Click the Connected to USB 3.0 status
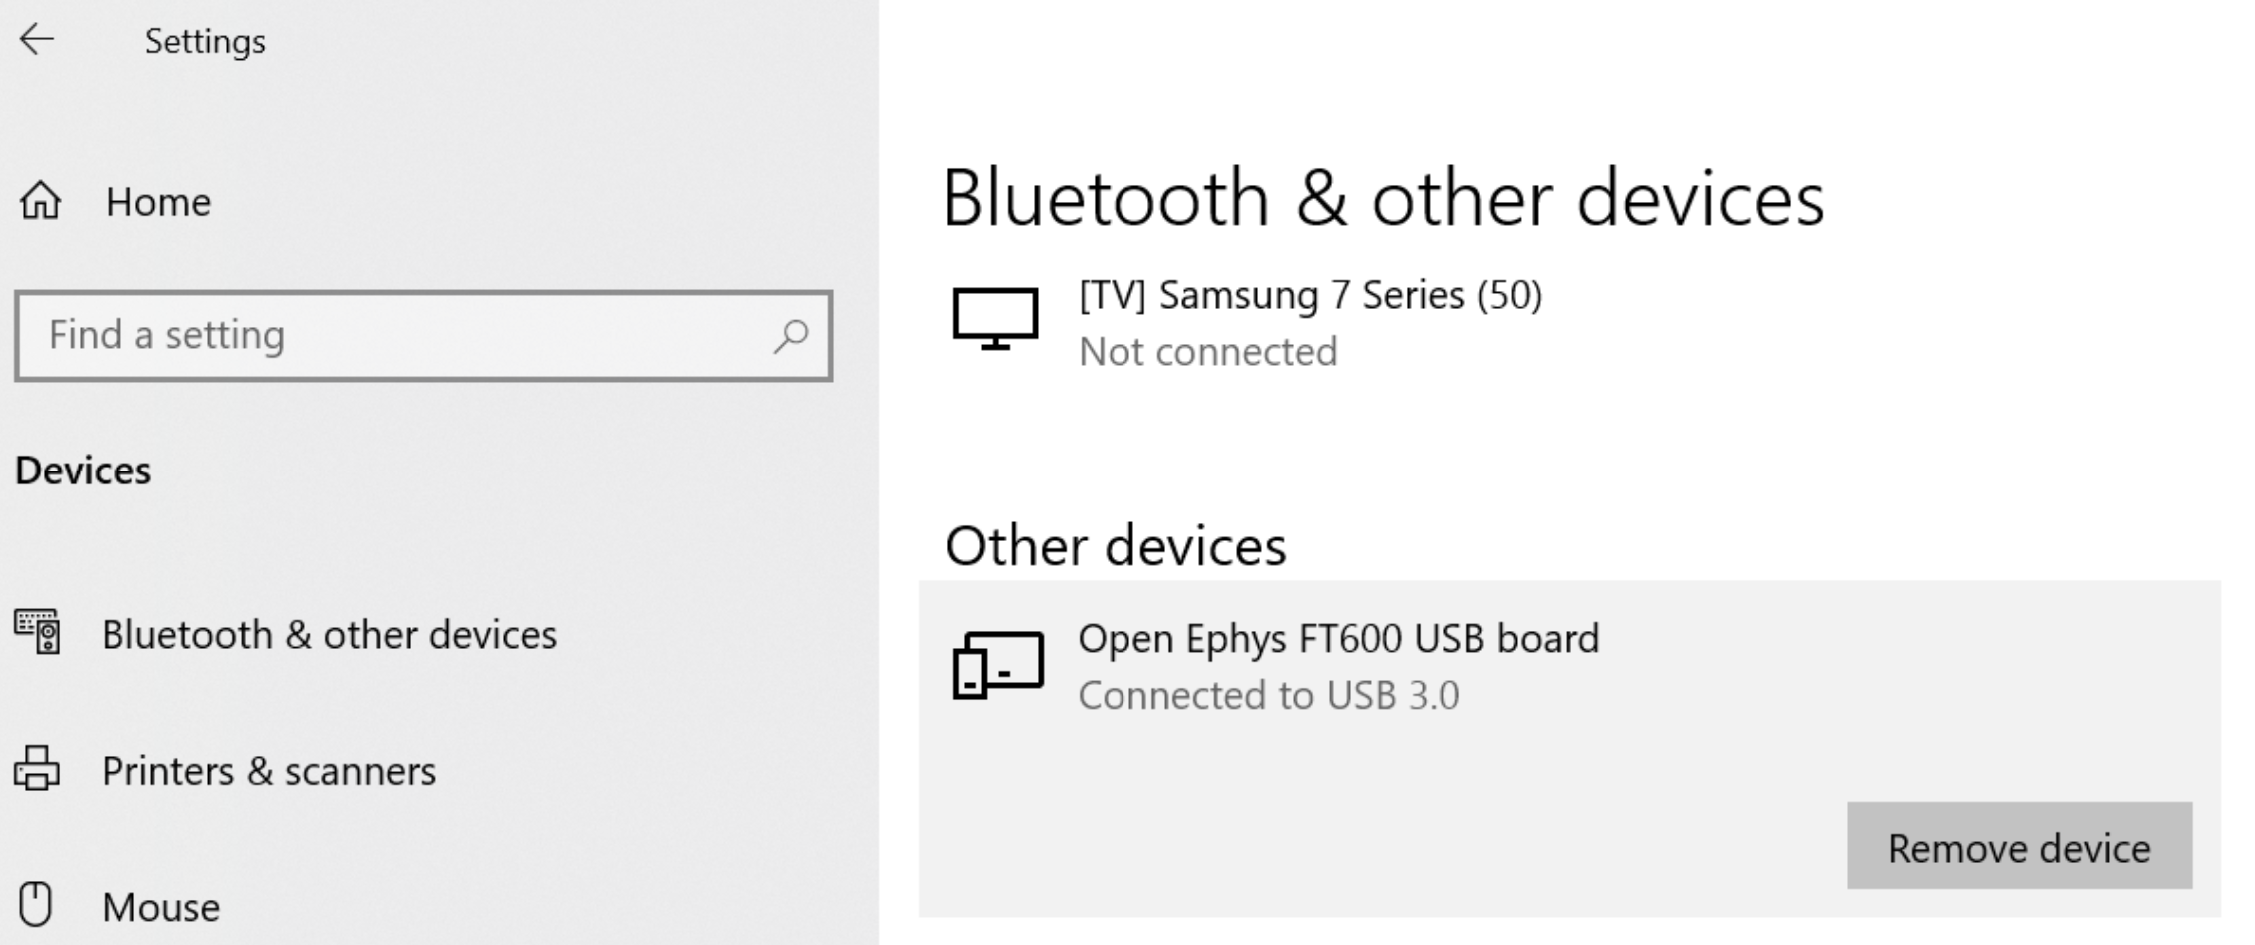This screenshot has width=2255, height=945. coord(1268,696)
